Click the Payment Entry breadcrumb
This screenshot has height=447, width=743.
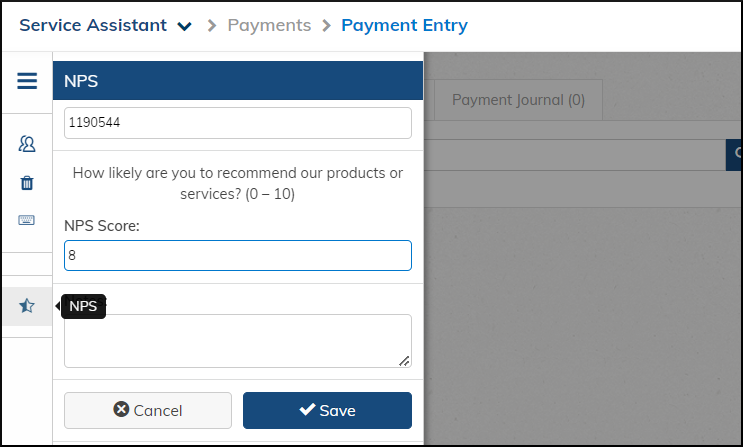[403, 25]
